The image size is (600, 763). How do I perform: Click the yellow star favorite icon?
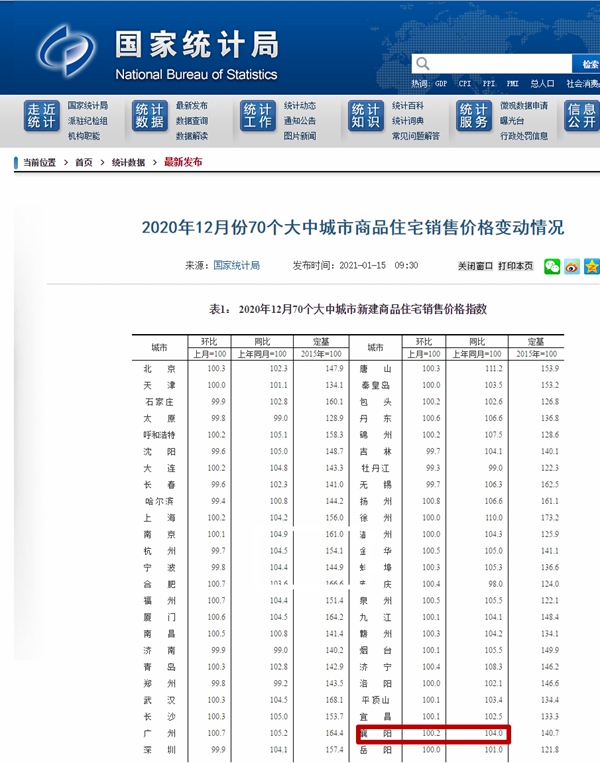click(591, 266)
